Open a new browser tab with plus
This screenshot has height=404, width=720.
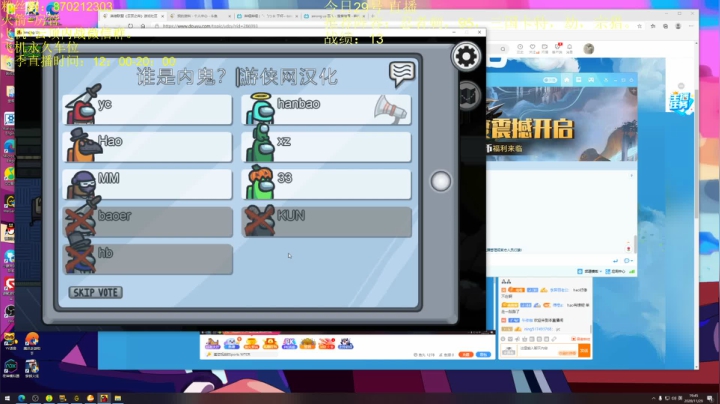[x=373, y=16]
